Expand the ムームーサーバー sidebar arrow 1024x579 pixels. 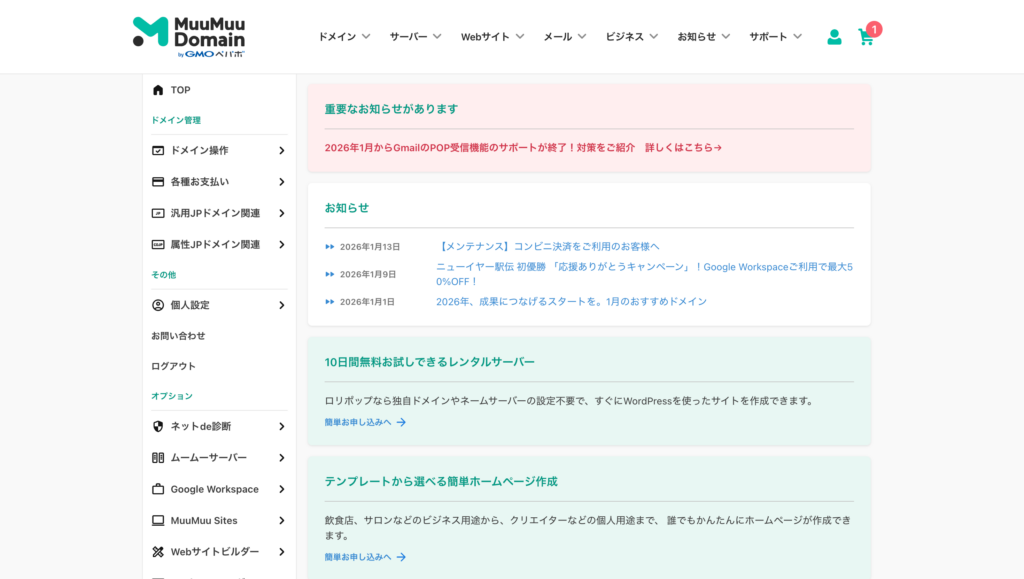click(x=282, y=458)
